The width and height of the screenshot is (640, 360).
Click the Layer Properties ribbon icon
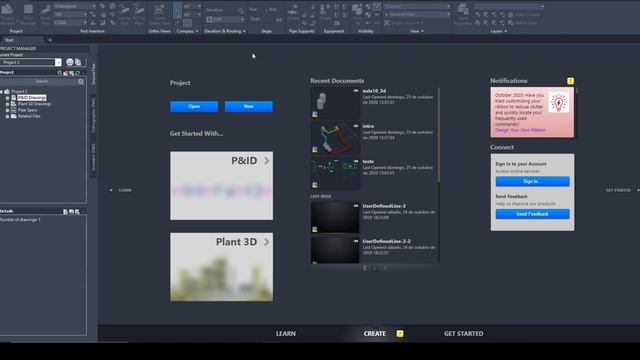(x=463, y=14)
